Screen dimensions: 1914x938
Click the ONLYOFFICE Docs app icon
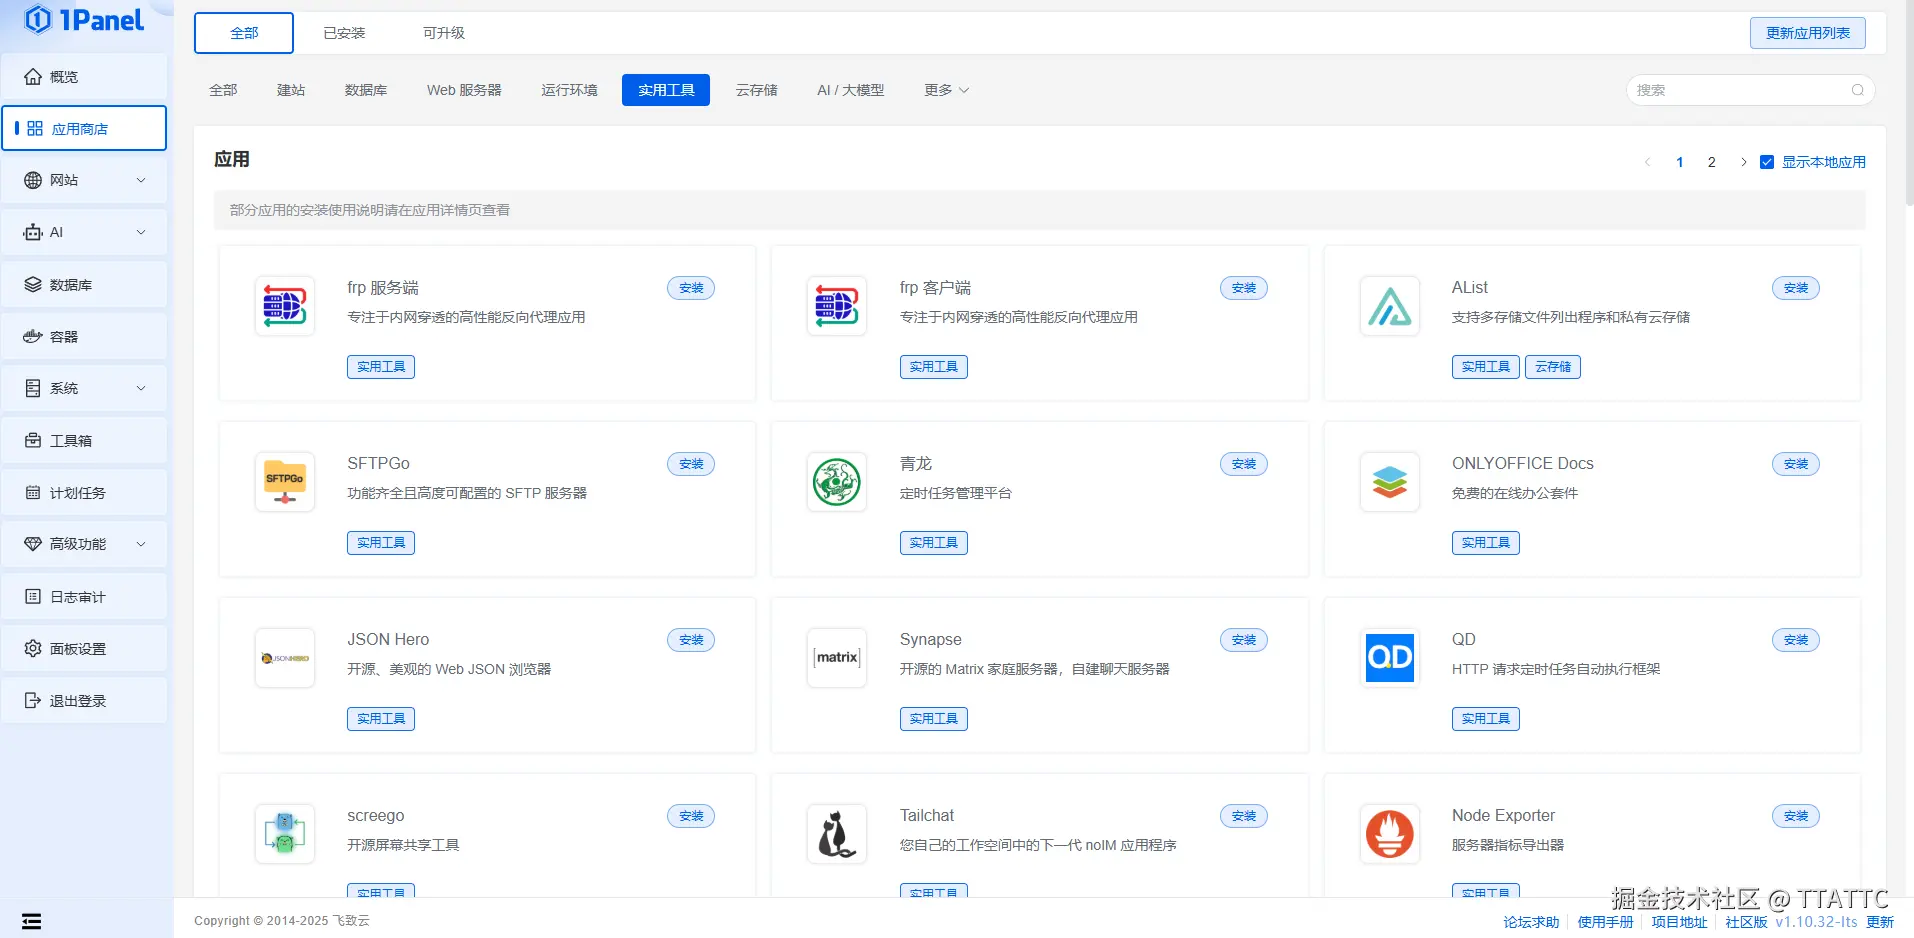pos(1390,482)
